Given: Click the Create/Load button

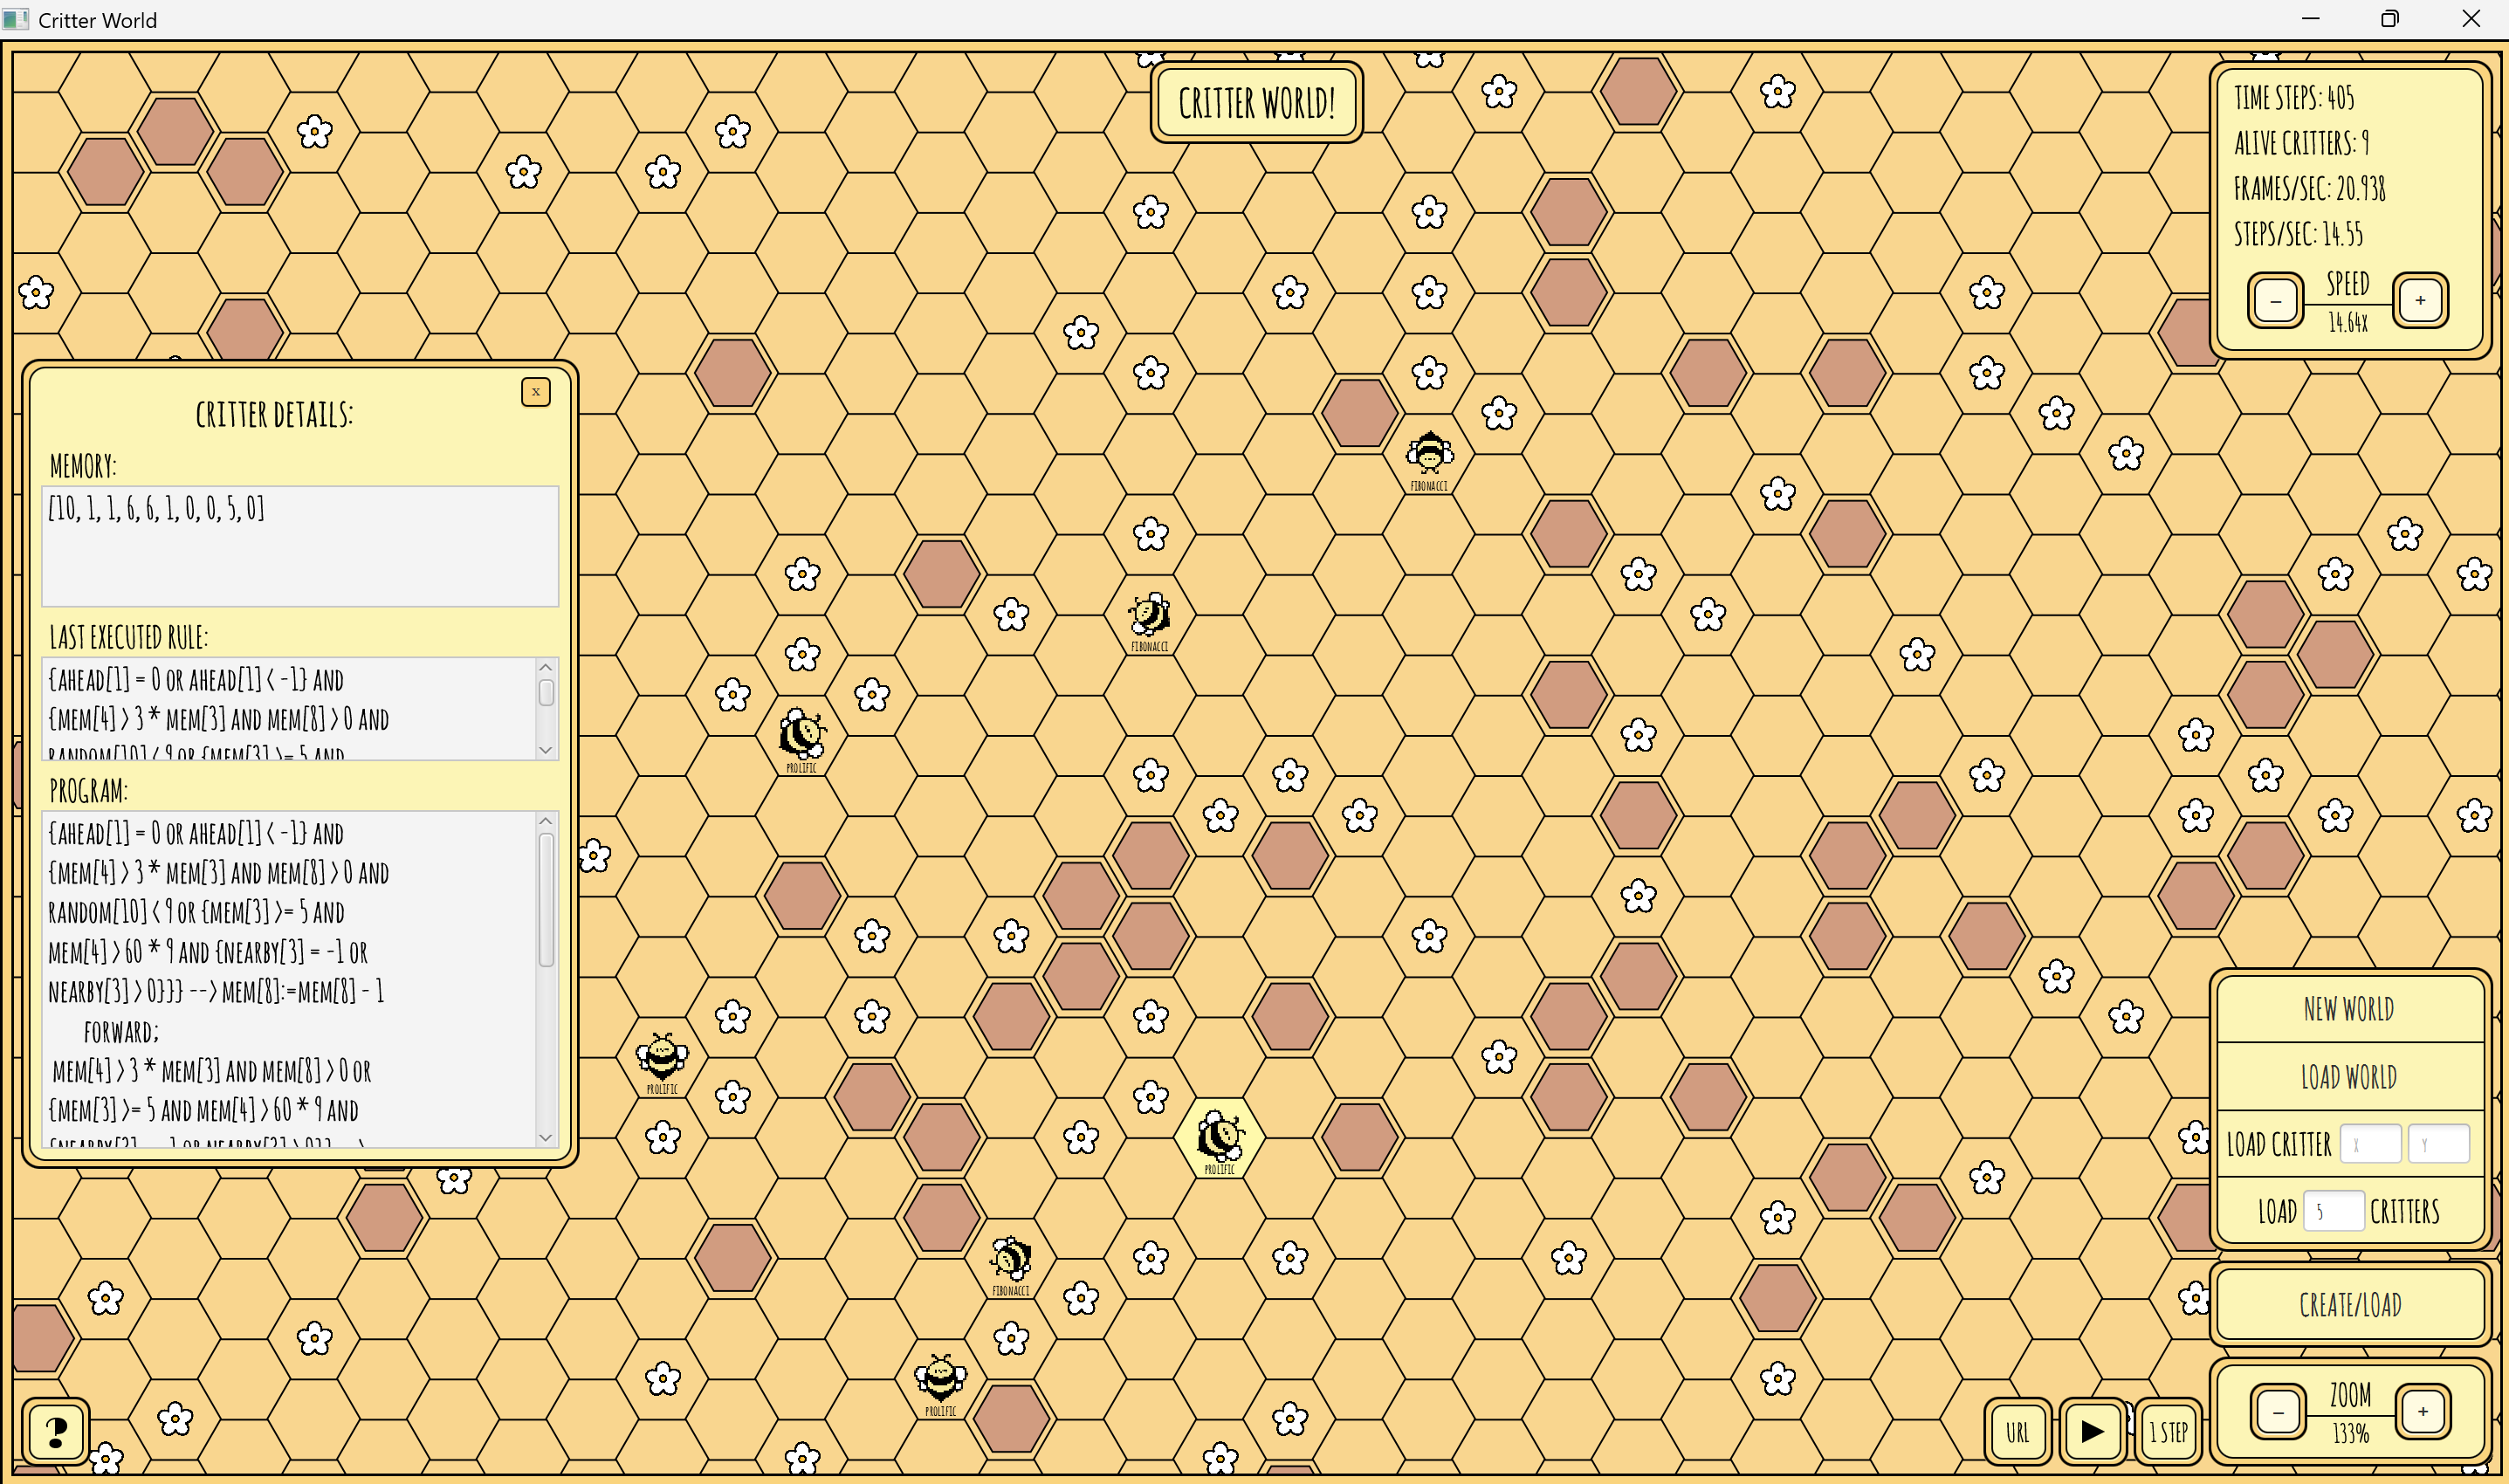Looking at the screenshot, I should (x=2350, y=1305).
